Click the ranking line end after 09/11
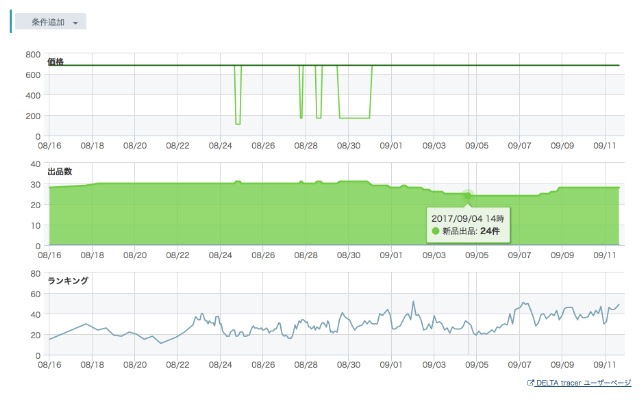 [x=619, y=305]
